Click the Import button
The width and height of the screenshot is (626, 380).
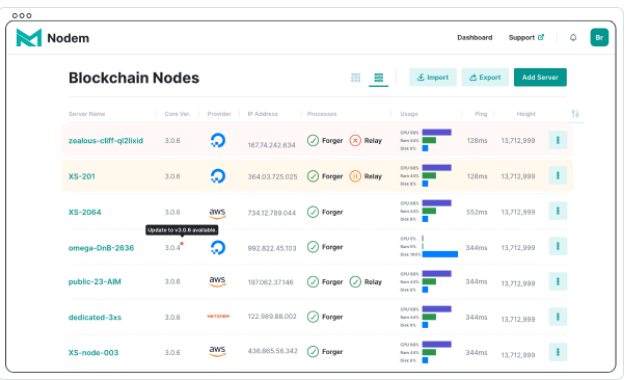pyautogui.click(x=433, y=77)
